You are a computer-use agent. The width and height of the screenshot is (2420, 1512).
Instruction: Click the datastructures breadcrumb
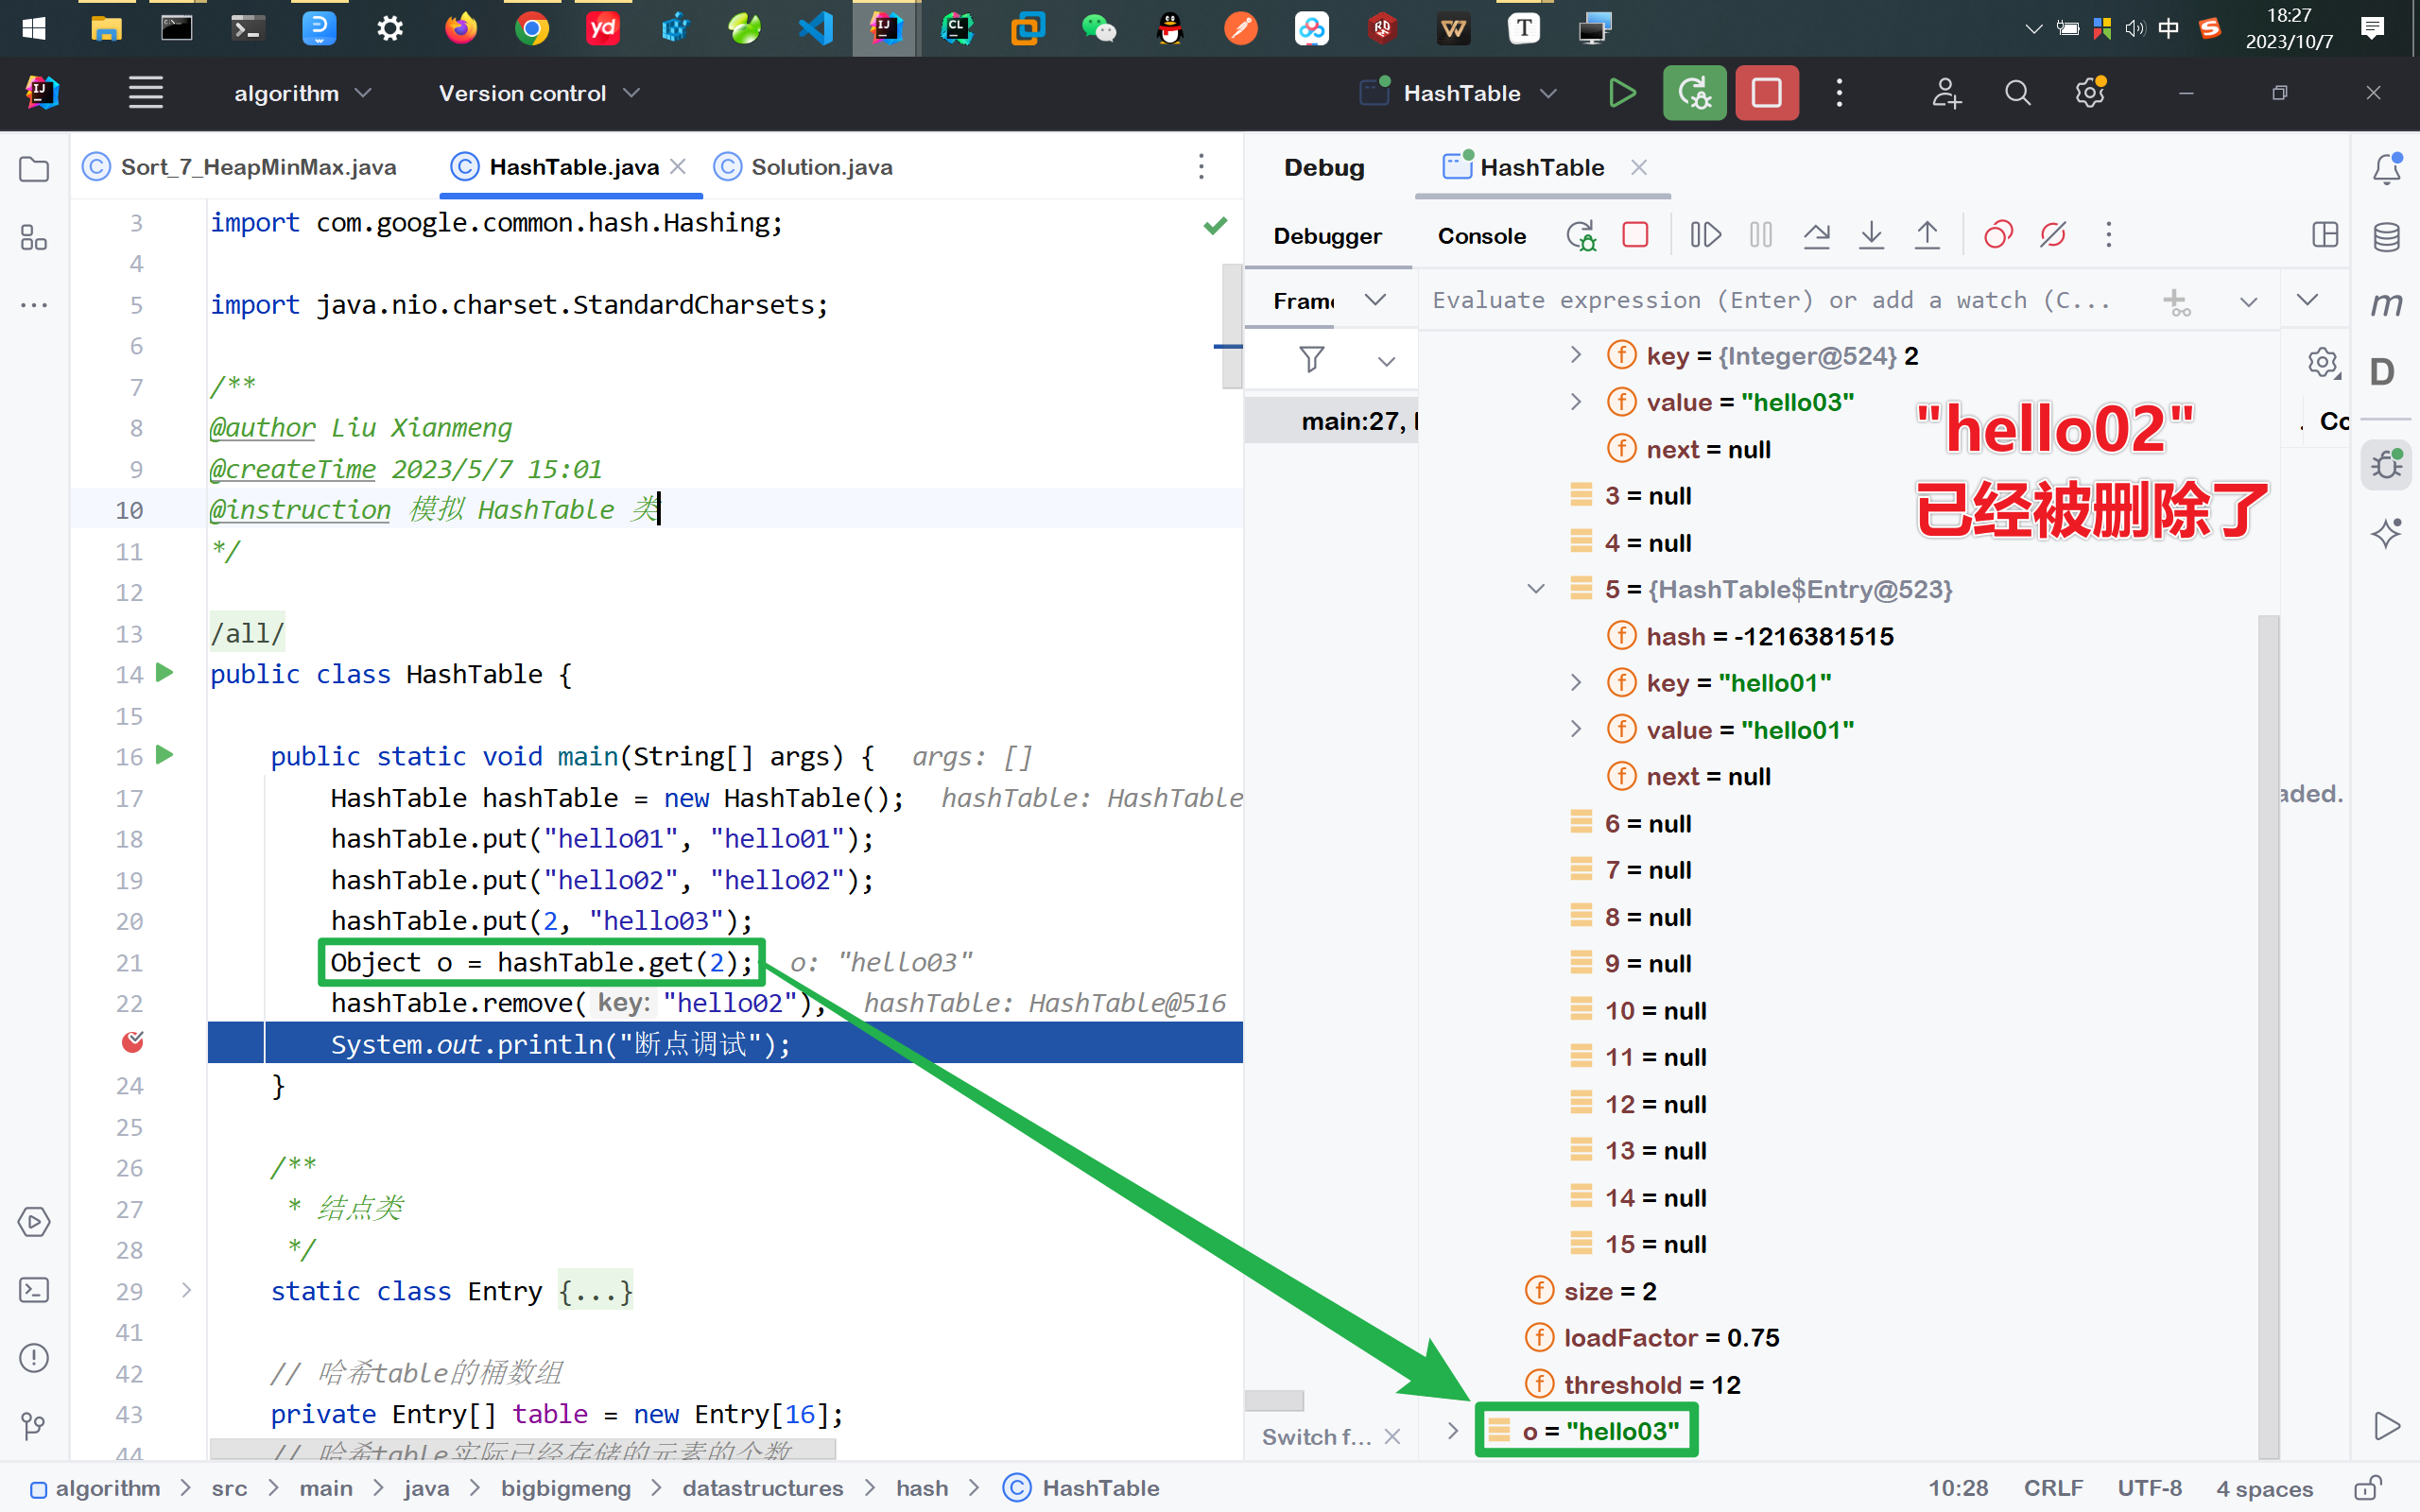[763, 1488]
